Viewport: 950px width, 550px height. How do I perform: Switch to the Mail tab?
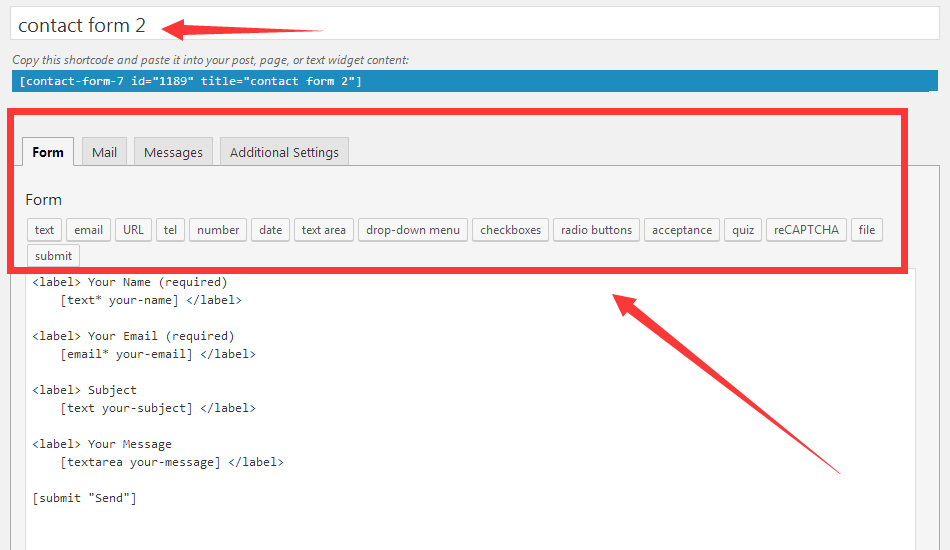point(104,152)
